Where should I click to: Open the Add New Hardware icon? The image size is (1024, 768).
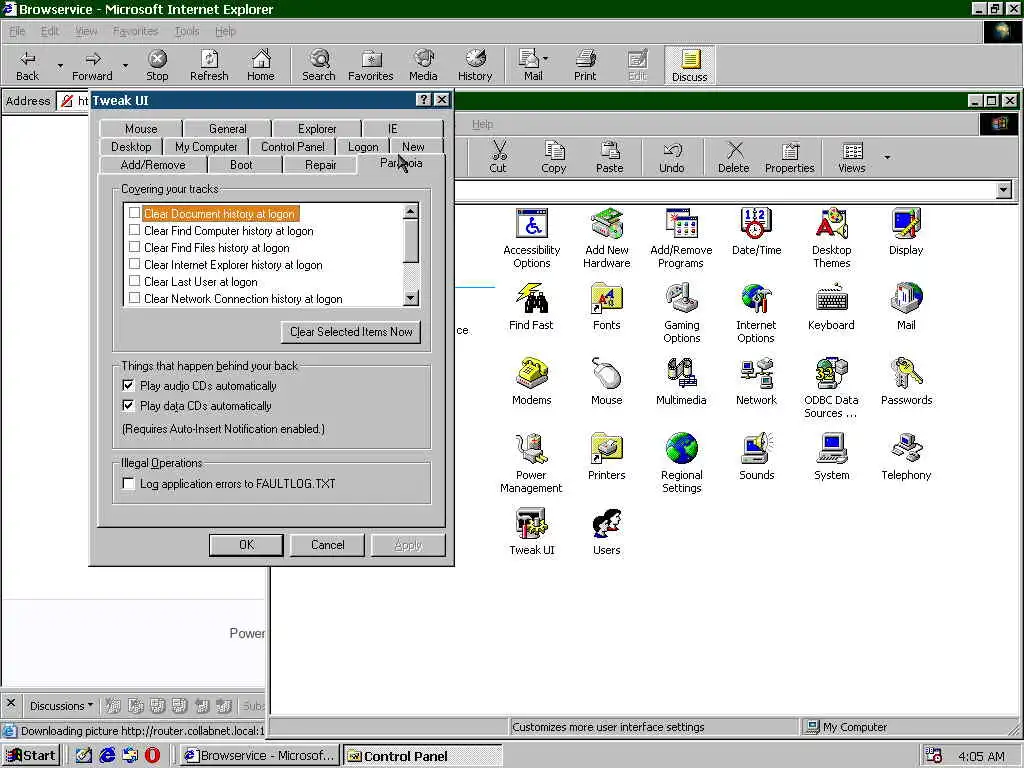pyautogui.click(x=607, y=238)
